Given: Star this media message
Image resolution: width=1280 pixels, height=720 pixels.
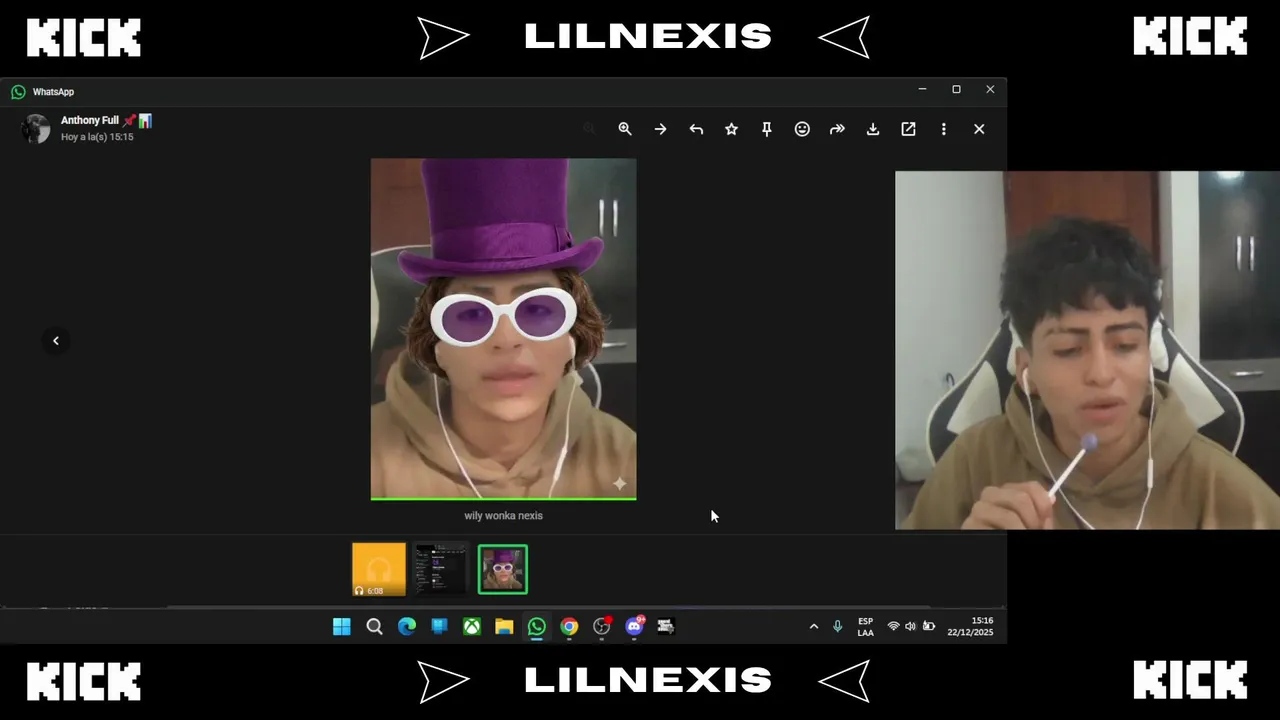Looking at the screenshot, I should 731,129.
